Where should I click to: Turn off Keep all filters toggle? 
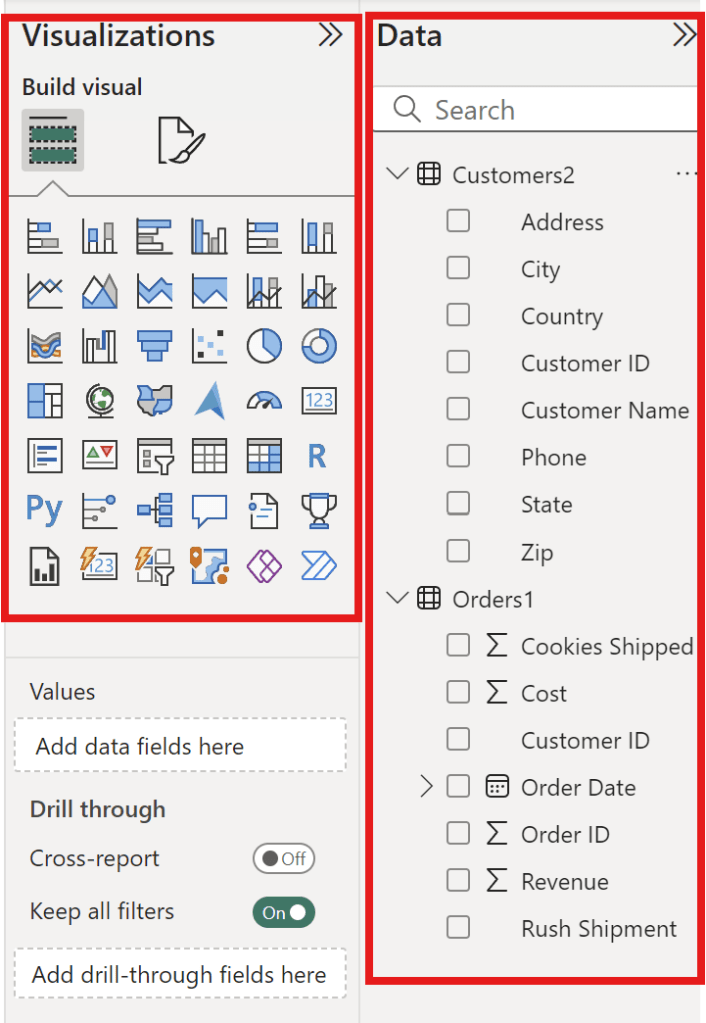pos(283,912)
